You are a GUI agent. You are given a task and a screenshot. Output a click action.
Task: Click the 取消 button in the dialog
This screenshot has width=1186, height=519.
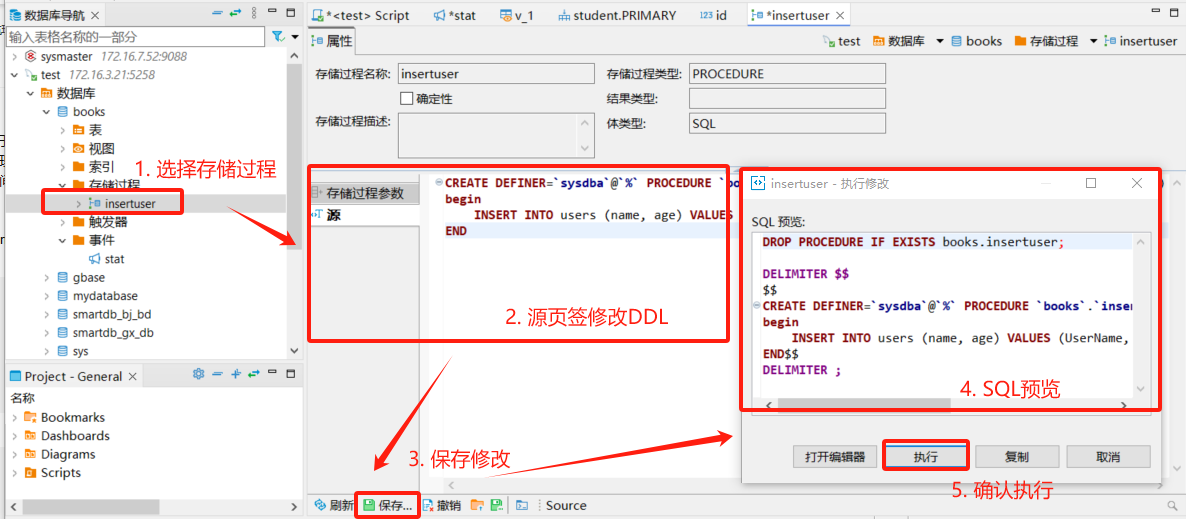point(1107,456)
